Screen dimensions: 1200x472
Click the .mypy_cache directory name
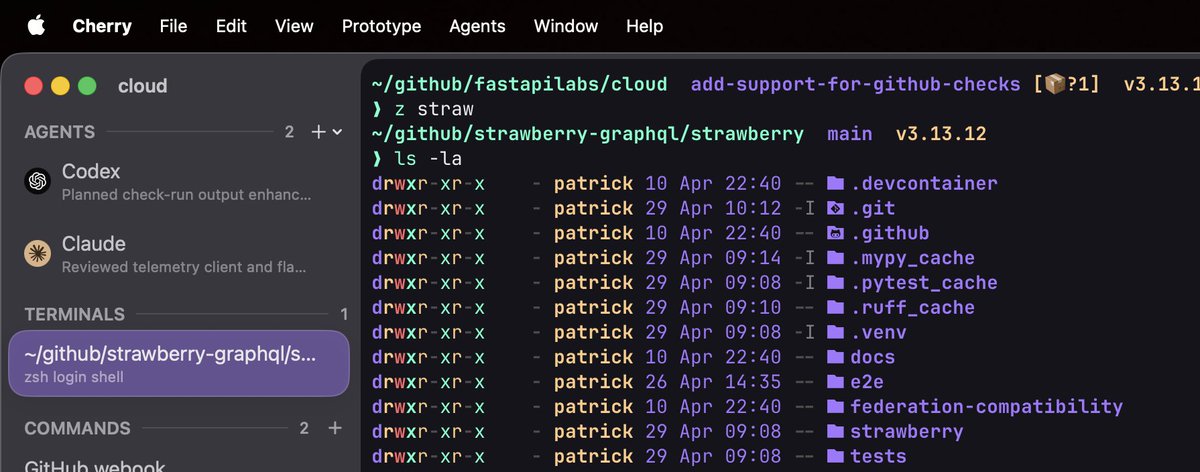tap(913, 258)
